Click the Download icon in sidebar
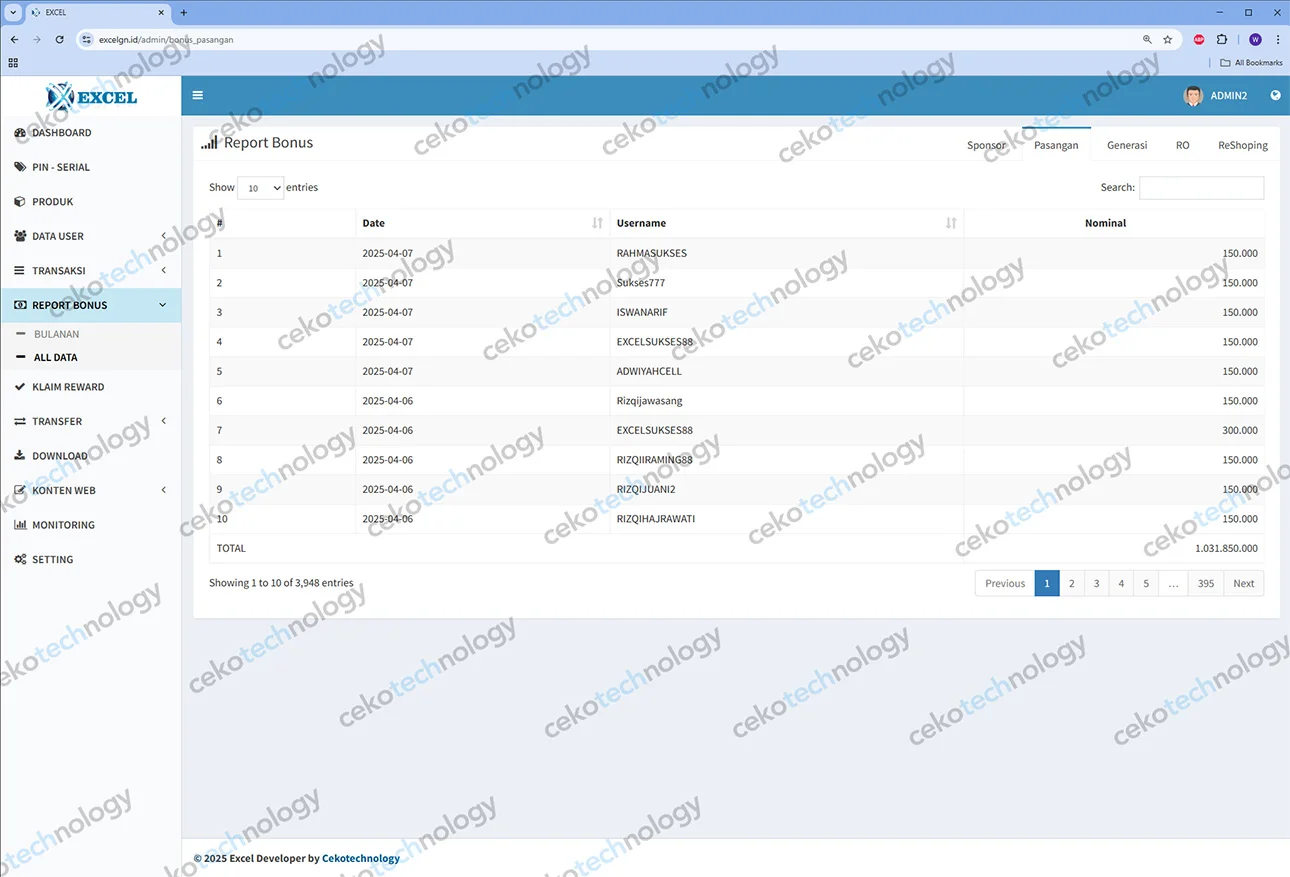Image resolution: width=1290 pixels, height=877 pixels. pyautogui.click(x=20, y=456)
